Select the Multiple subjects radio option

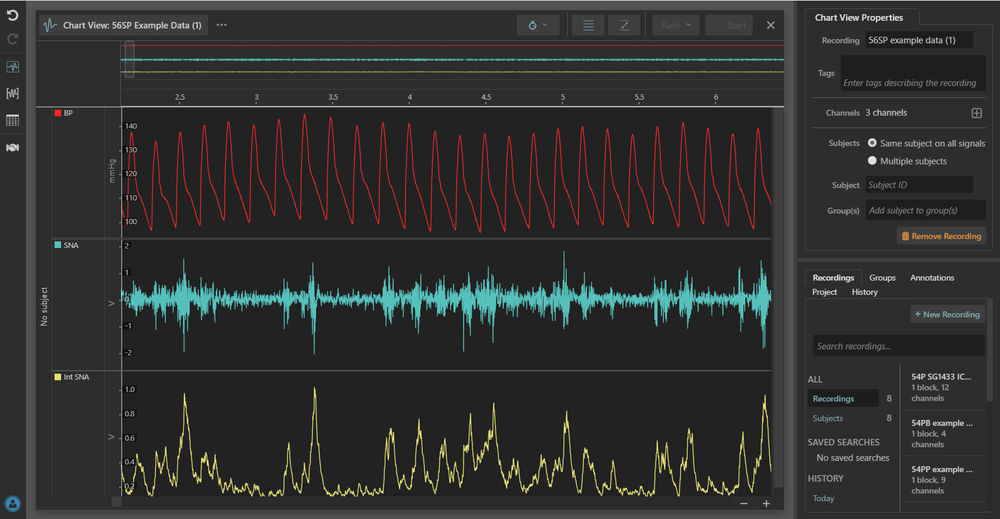[x=873, y=161]
